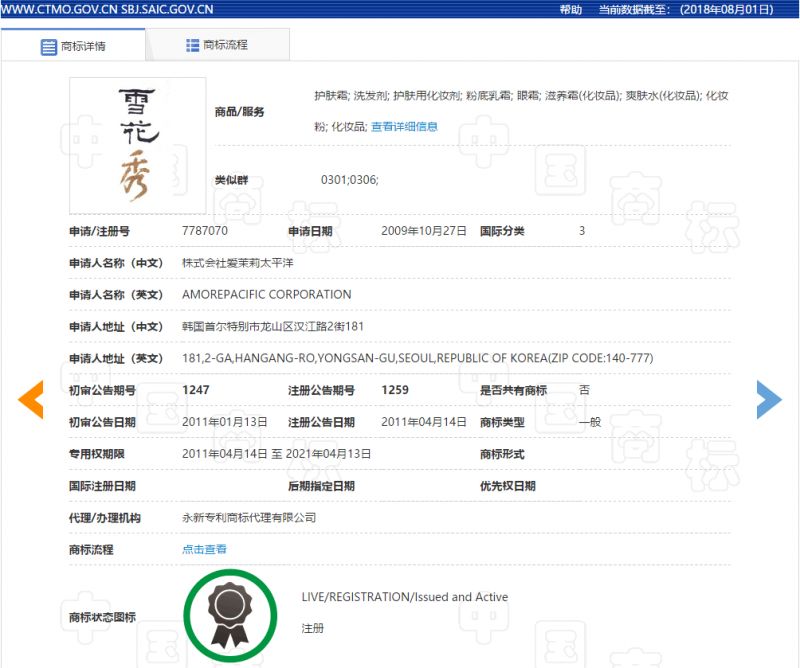Go to next record with blue arrow
800x668 pixels.
click(769, 400)
